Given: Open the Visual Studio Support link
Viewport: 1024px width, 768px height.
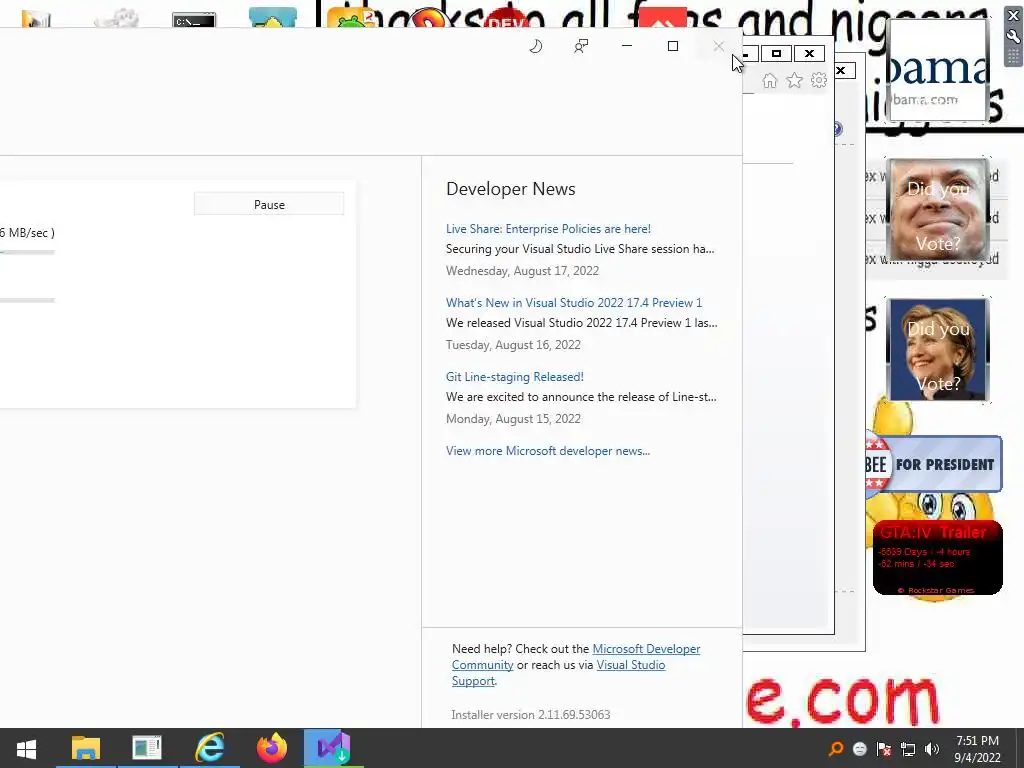Looking at the screenshot, I should click(631, 665).
